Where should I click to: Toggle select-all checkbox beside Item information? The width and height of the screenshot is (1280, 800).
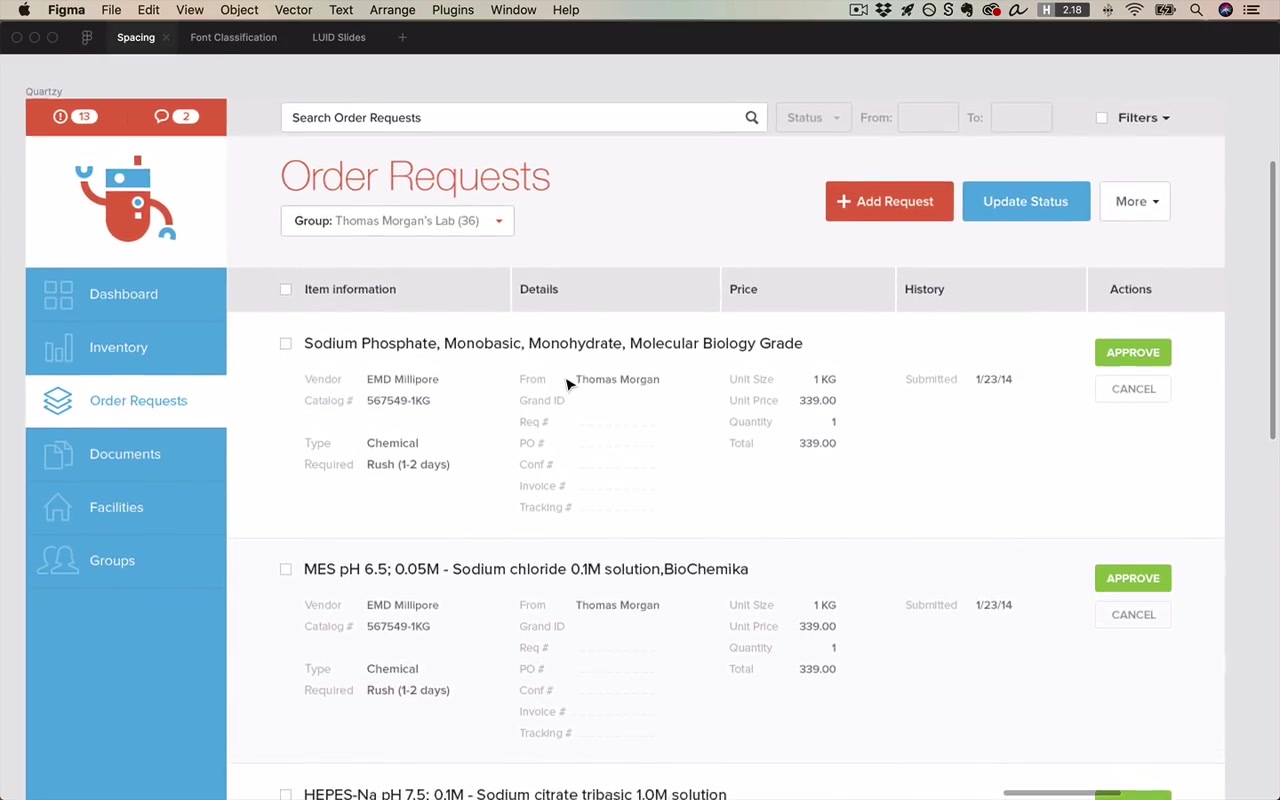click(286, 289)
